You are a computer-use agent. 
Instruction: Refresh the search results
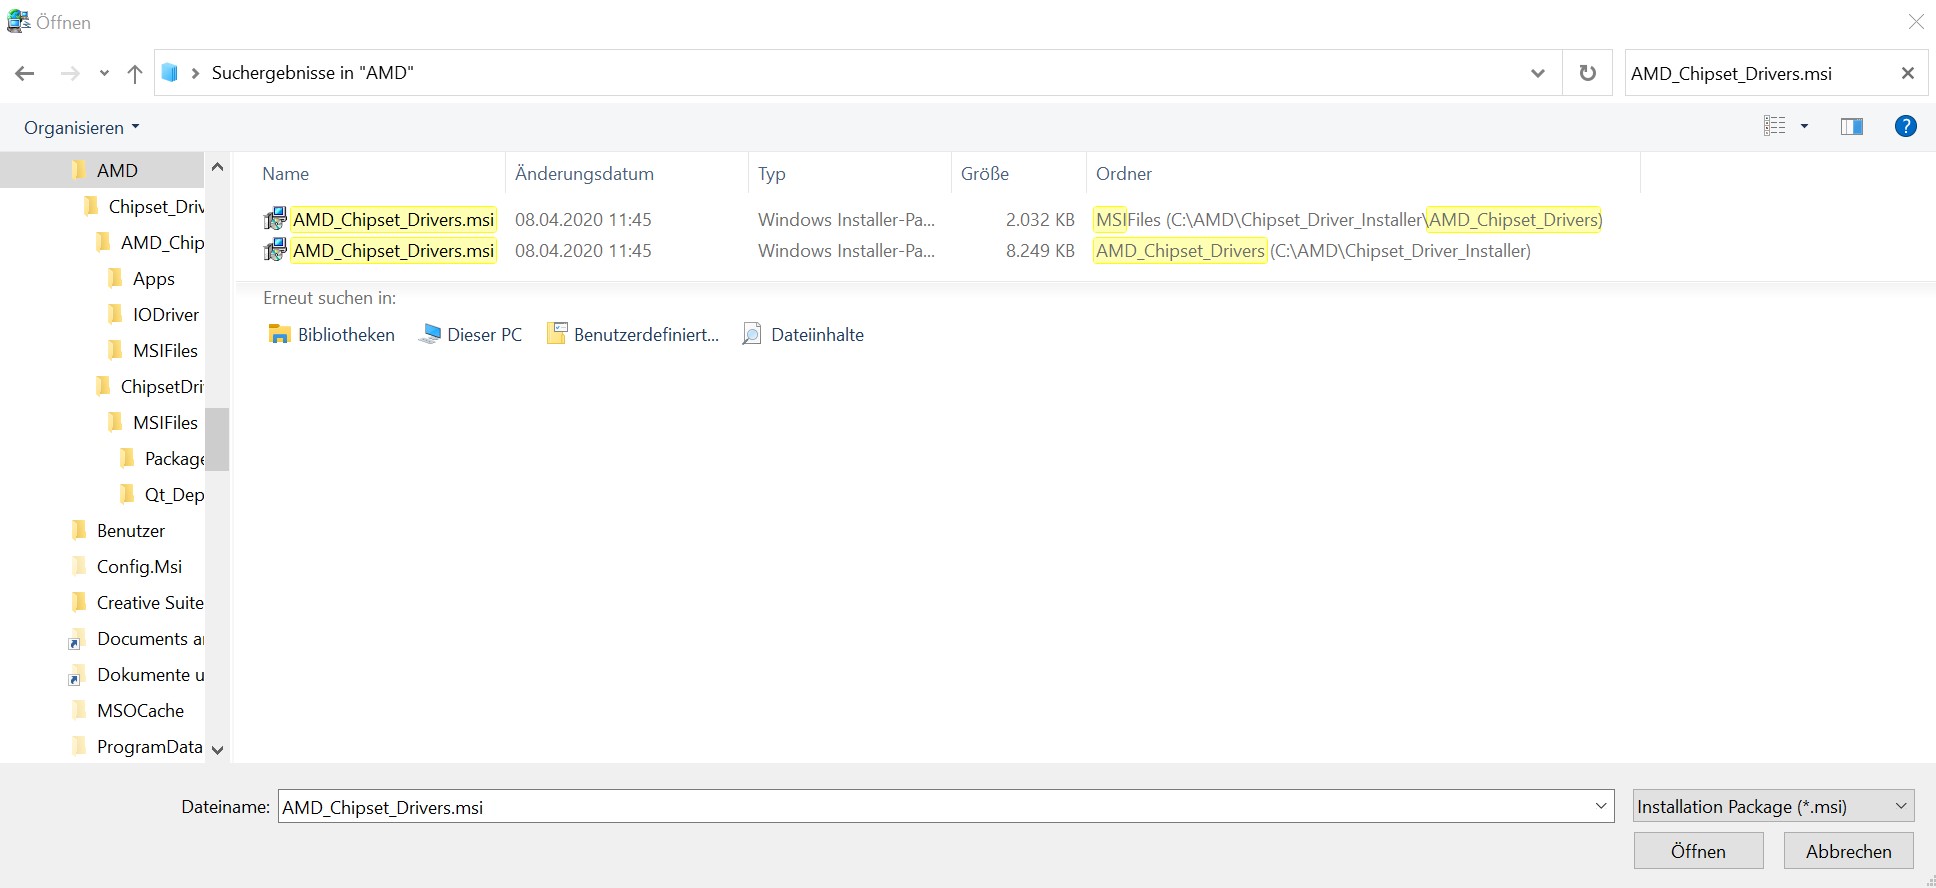(1587, 73)
